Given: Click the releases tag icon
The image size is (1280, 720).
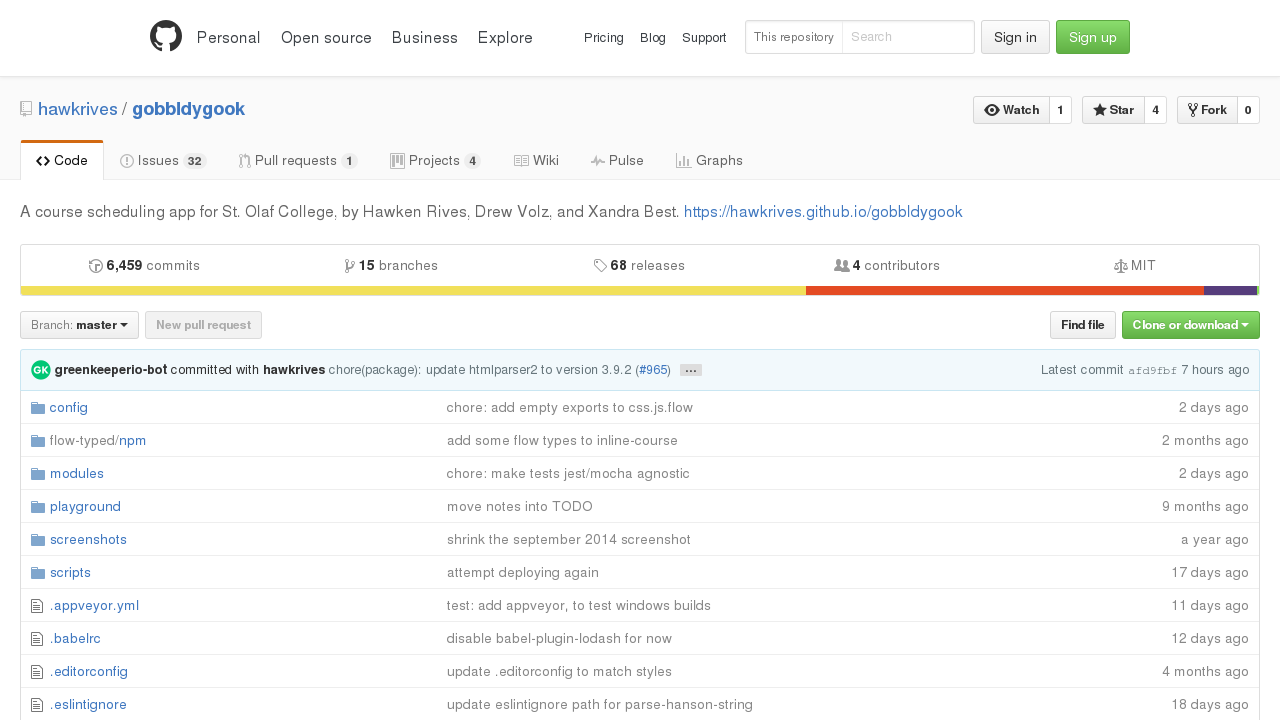Looking at the screenshot, I should point(600,266).
